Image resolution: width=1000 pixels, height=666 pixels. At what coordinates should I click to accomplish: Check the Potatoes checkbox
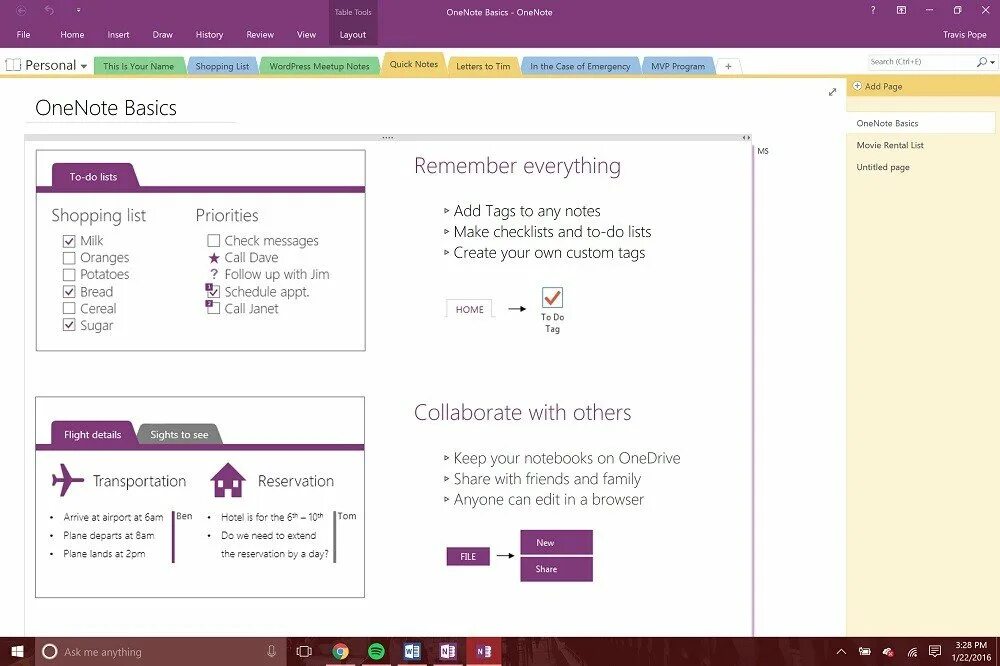click(x=69, y=275)
